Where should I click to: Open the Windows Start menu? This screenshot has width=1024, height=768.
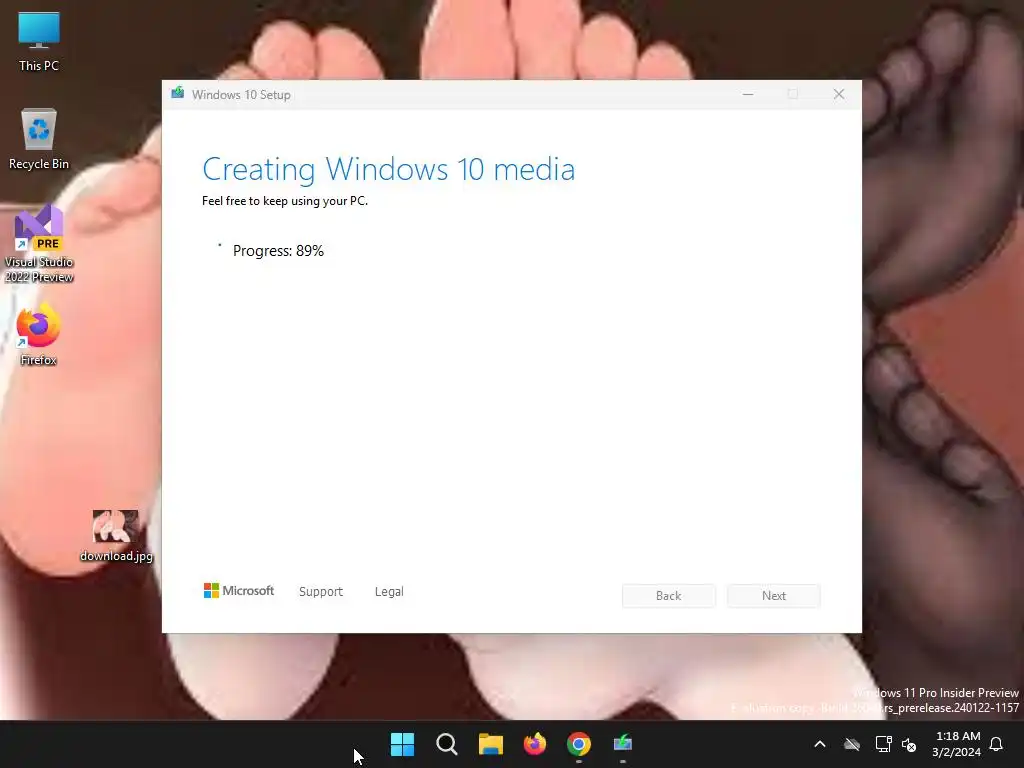click(402, 744)
